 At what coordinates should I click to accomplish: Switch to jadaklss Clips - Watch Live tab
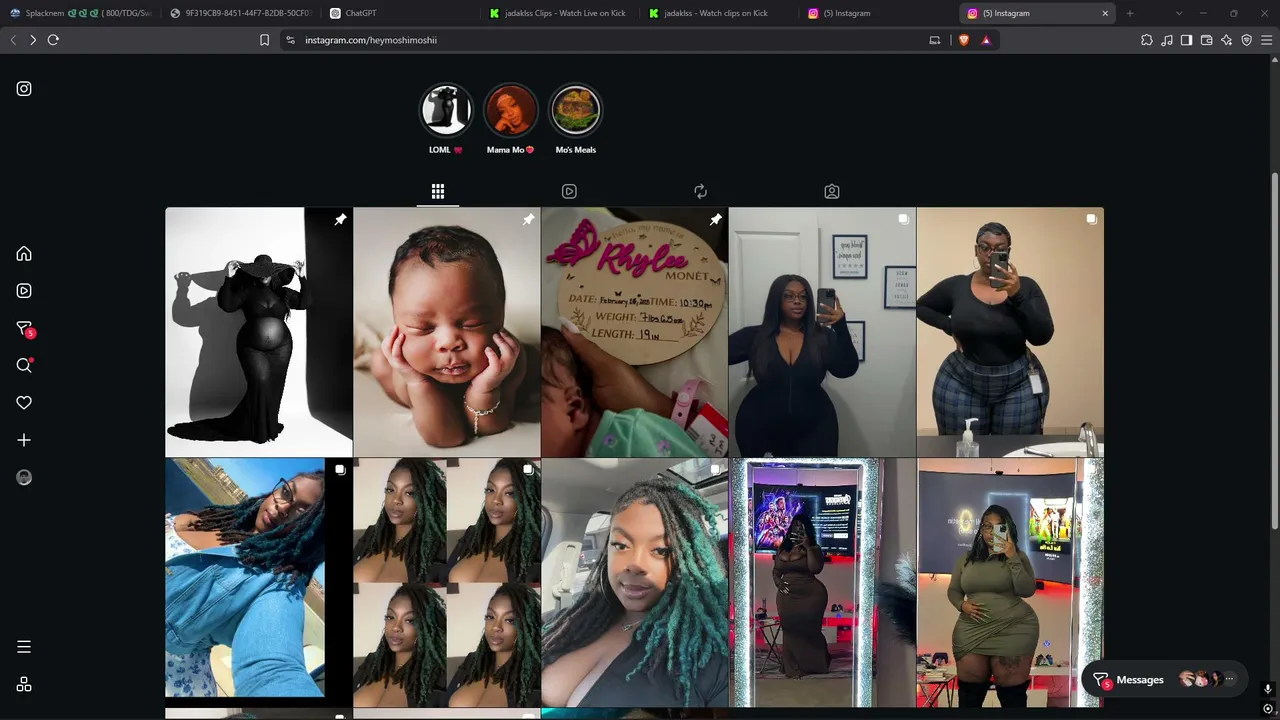[560, 13]
